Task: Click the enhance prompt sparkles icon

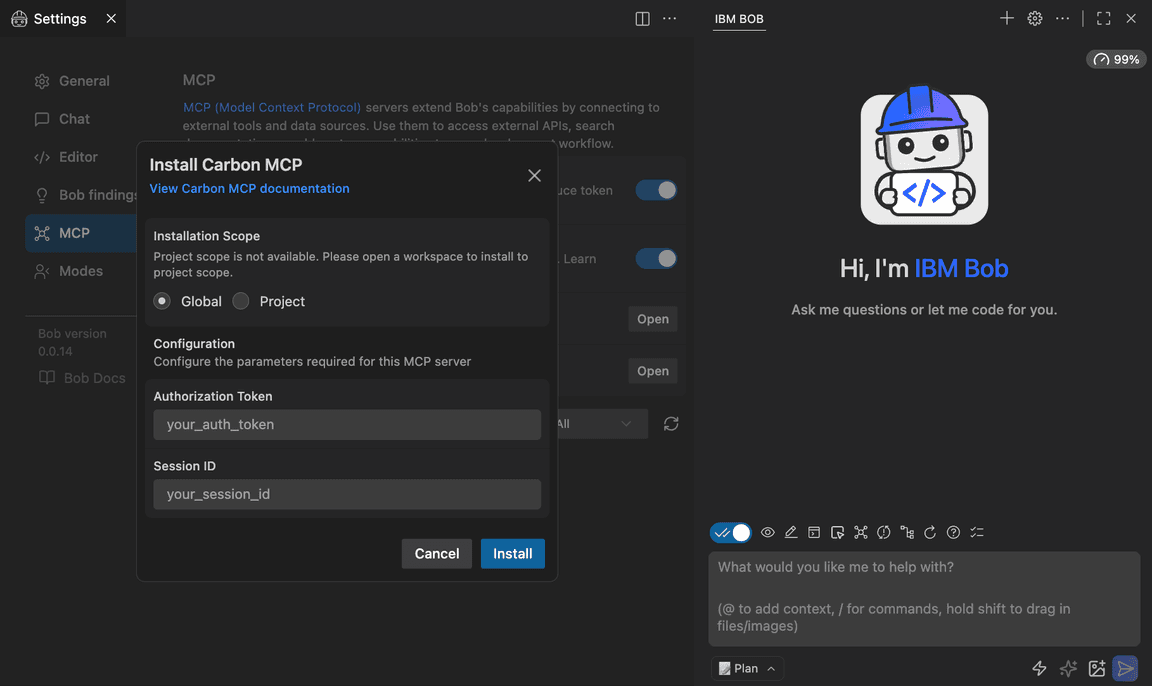Action: point(1067,668)
